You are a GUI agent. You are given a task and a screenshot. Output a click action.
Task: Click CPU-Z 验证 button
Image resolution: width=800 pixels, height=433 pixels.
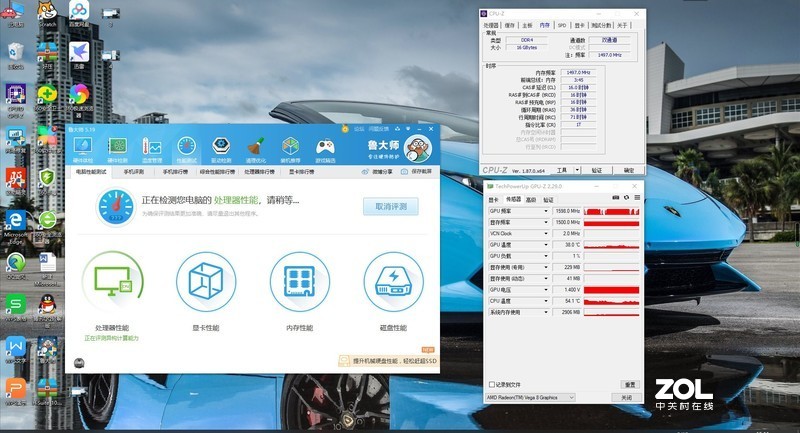596,170
